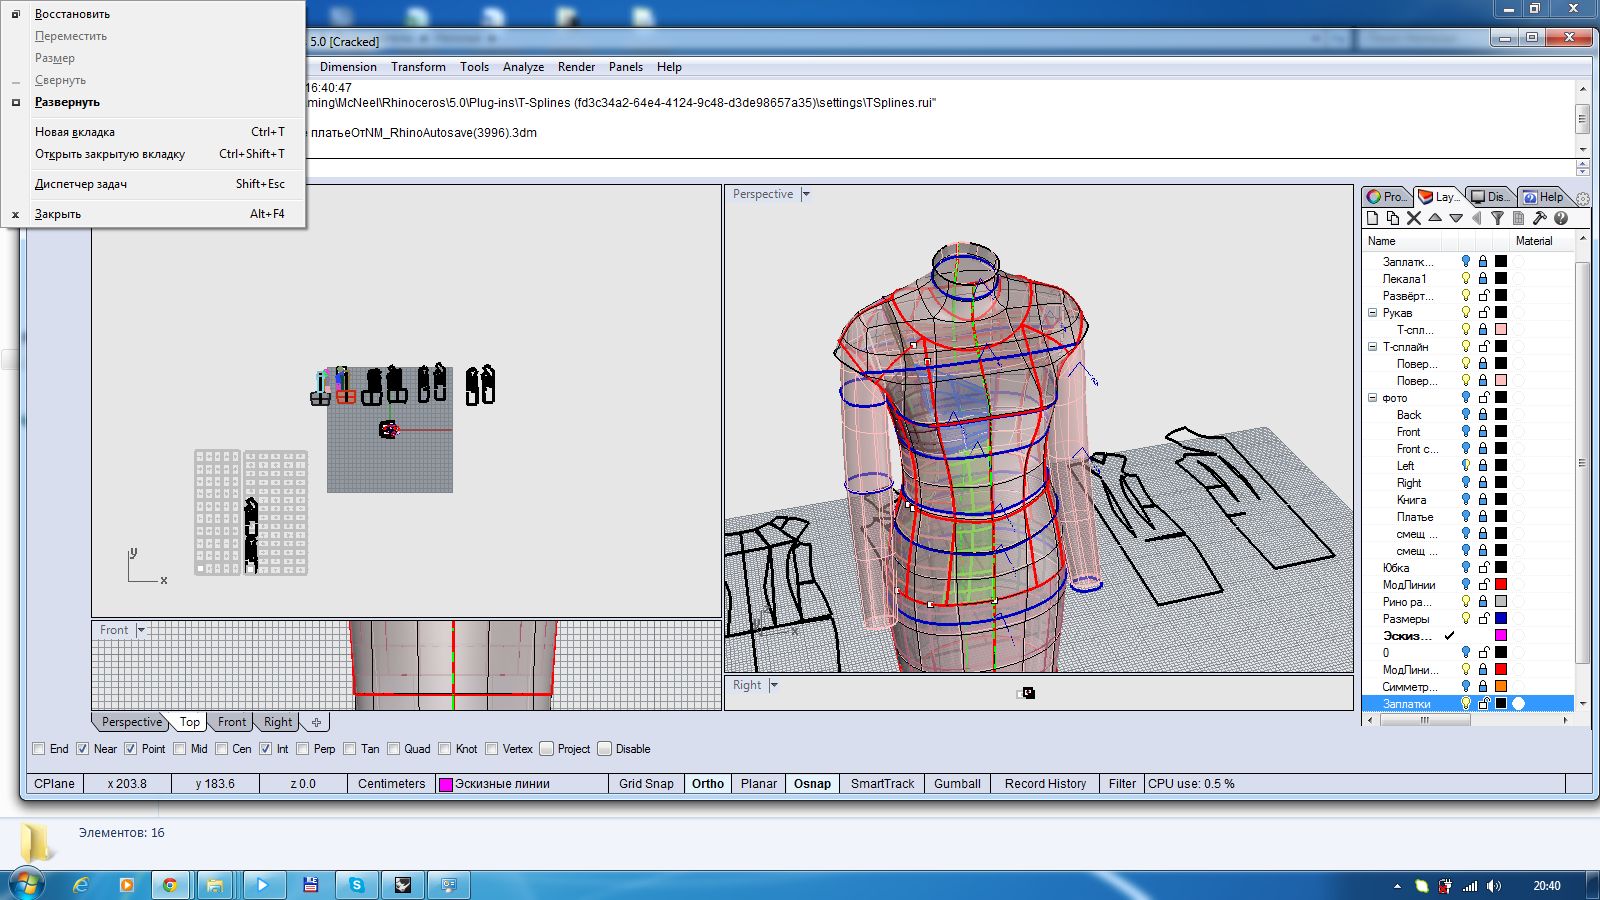This screenshot has height=900, width=1600.
Task: Unlock the Back layer lock icon
Action: [x=1483, y=415]
